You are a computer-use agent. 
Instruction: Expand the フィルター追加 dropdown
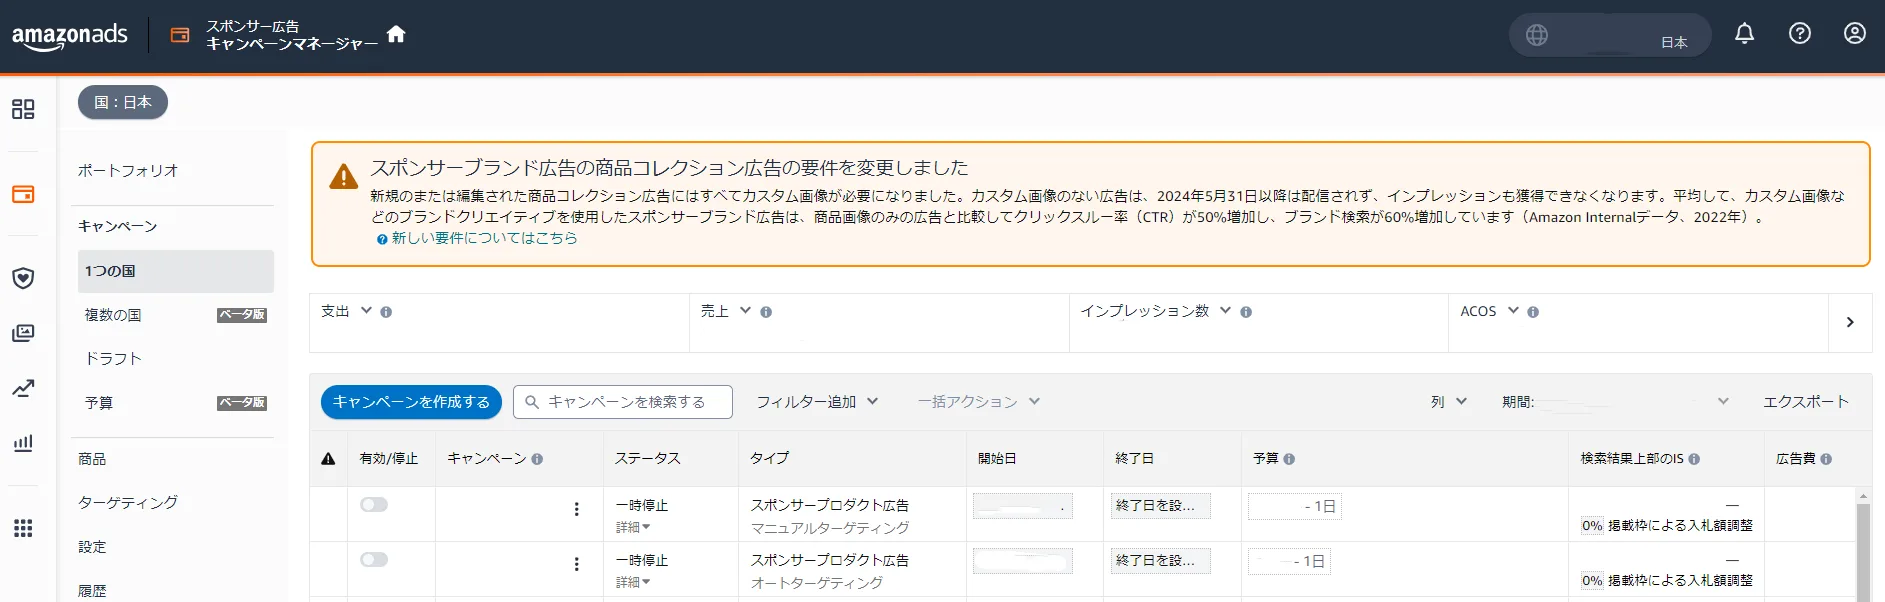click(x=817, y=402)
